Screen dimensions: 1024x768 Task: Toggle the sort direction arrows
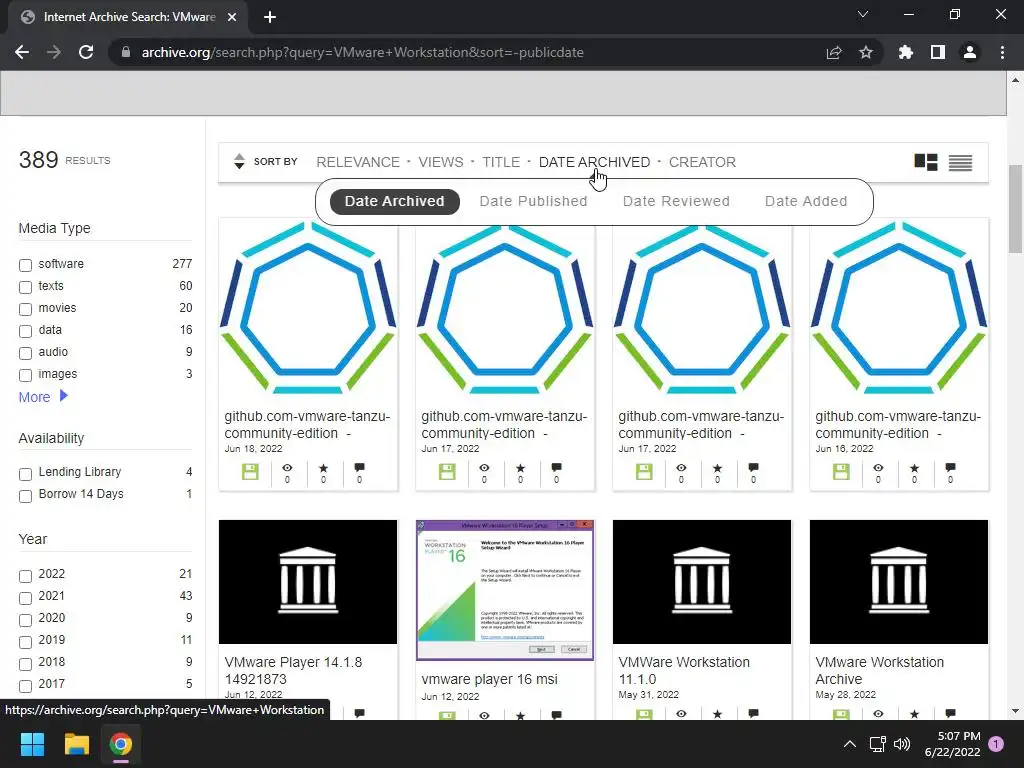click(x=239, y=161)
